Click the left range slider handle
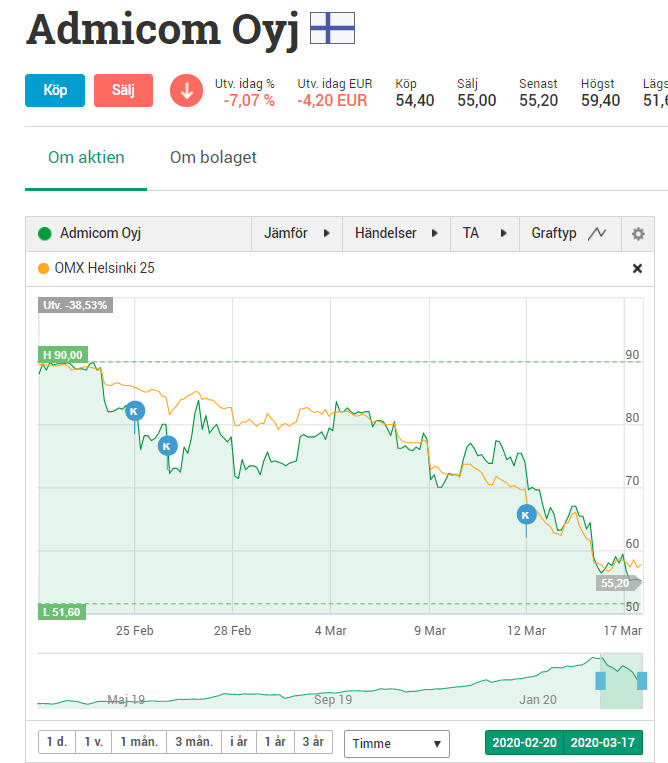This screenshot has height=763, width=668. pyautogui.click(x=600, y=681)
